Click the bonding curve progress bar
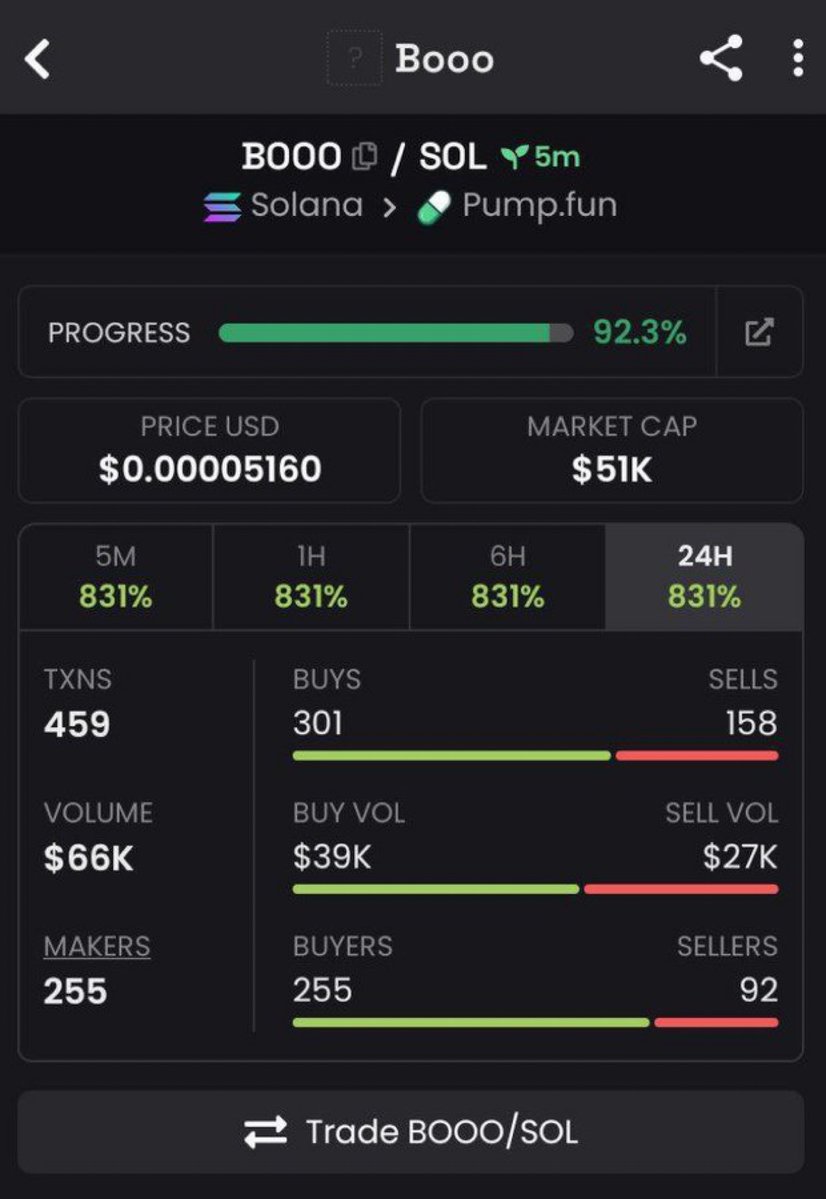The height and width of the screenshot is (1199, 826). click(395, 333)
